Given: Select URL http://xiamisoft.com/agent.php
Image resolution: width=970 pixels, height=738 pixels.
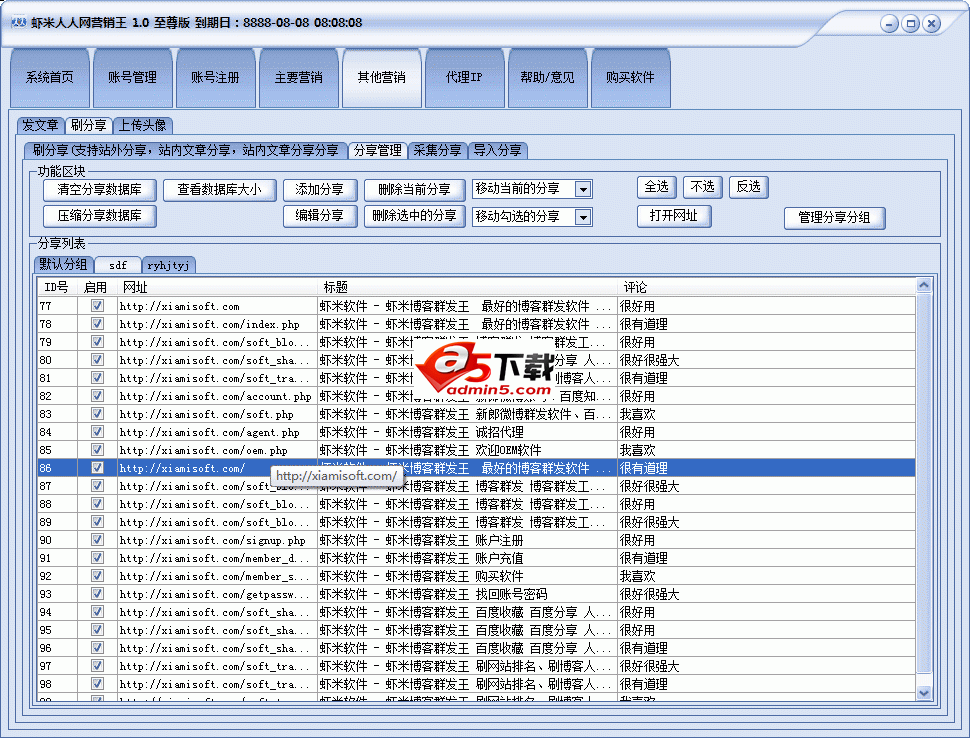Looking at the screenshot, I should (x=209, y=432).
